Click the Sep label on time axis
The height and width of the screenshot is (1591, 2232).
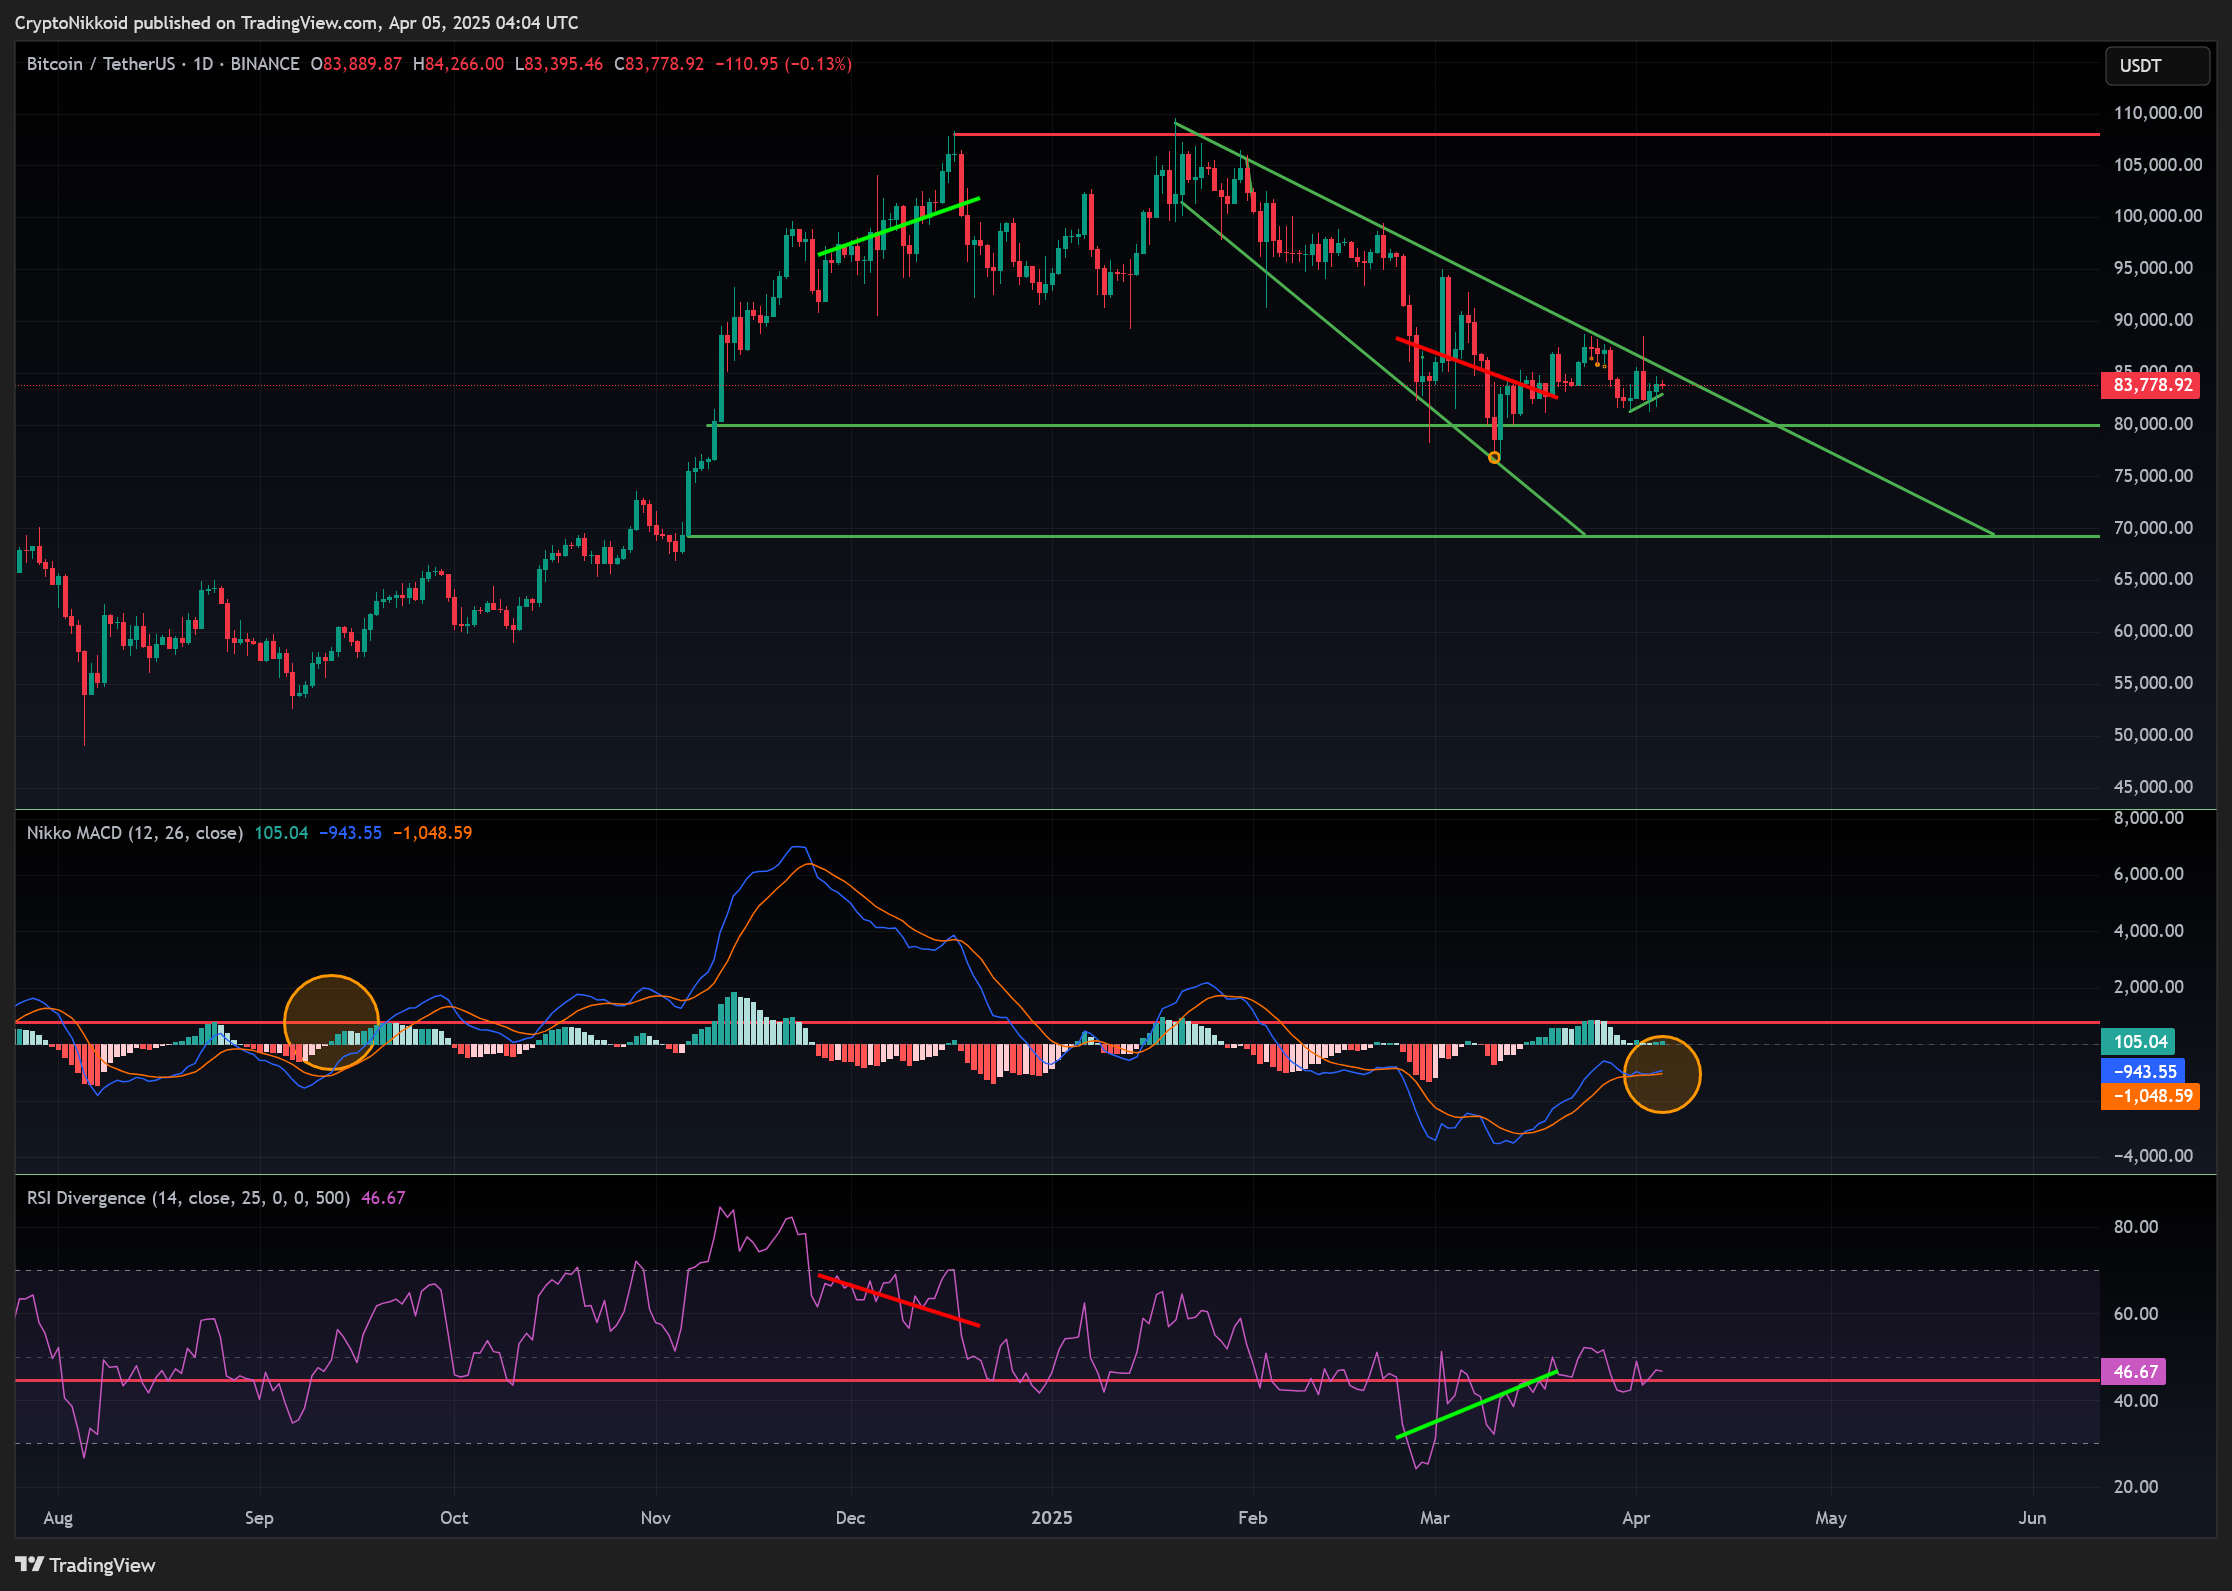point(259,1518)
